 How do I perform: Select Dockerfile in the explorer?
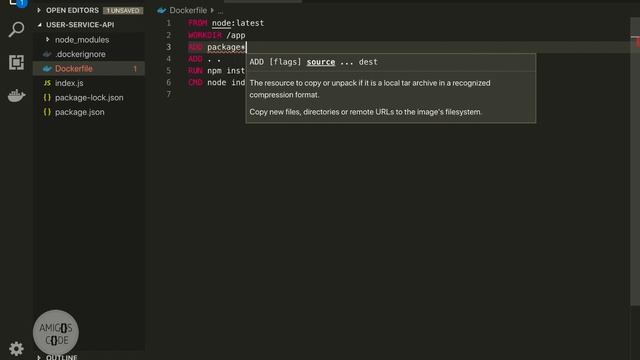click(x=74, y=69)
